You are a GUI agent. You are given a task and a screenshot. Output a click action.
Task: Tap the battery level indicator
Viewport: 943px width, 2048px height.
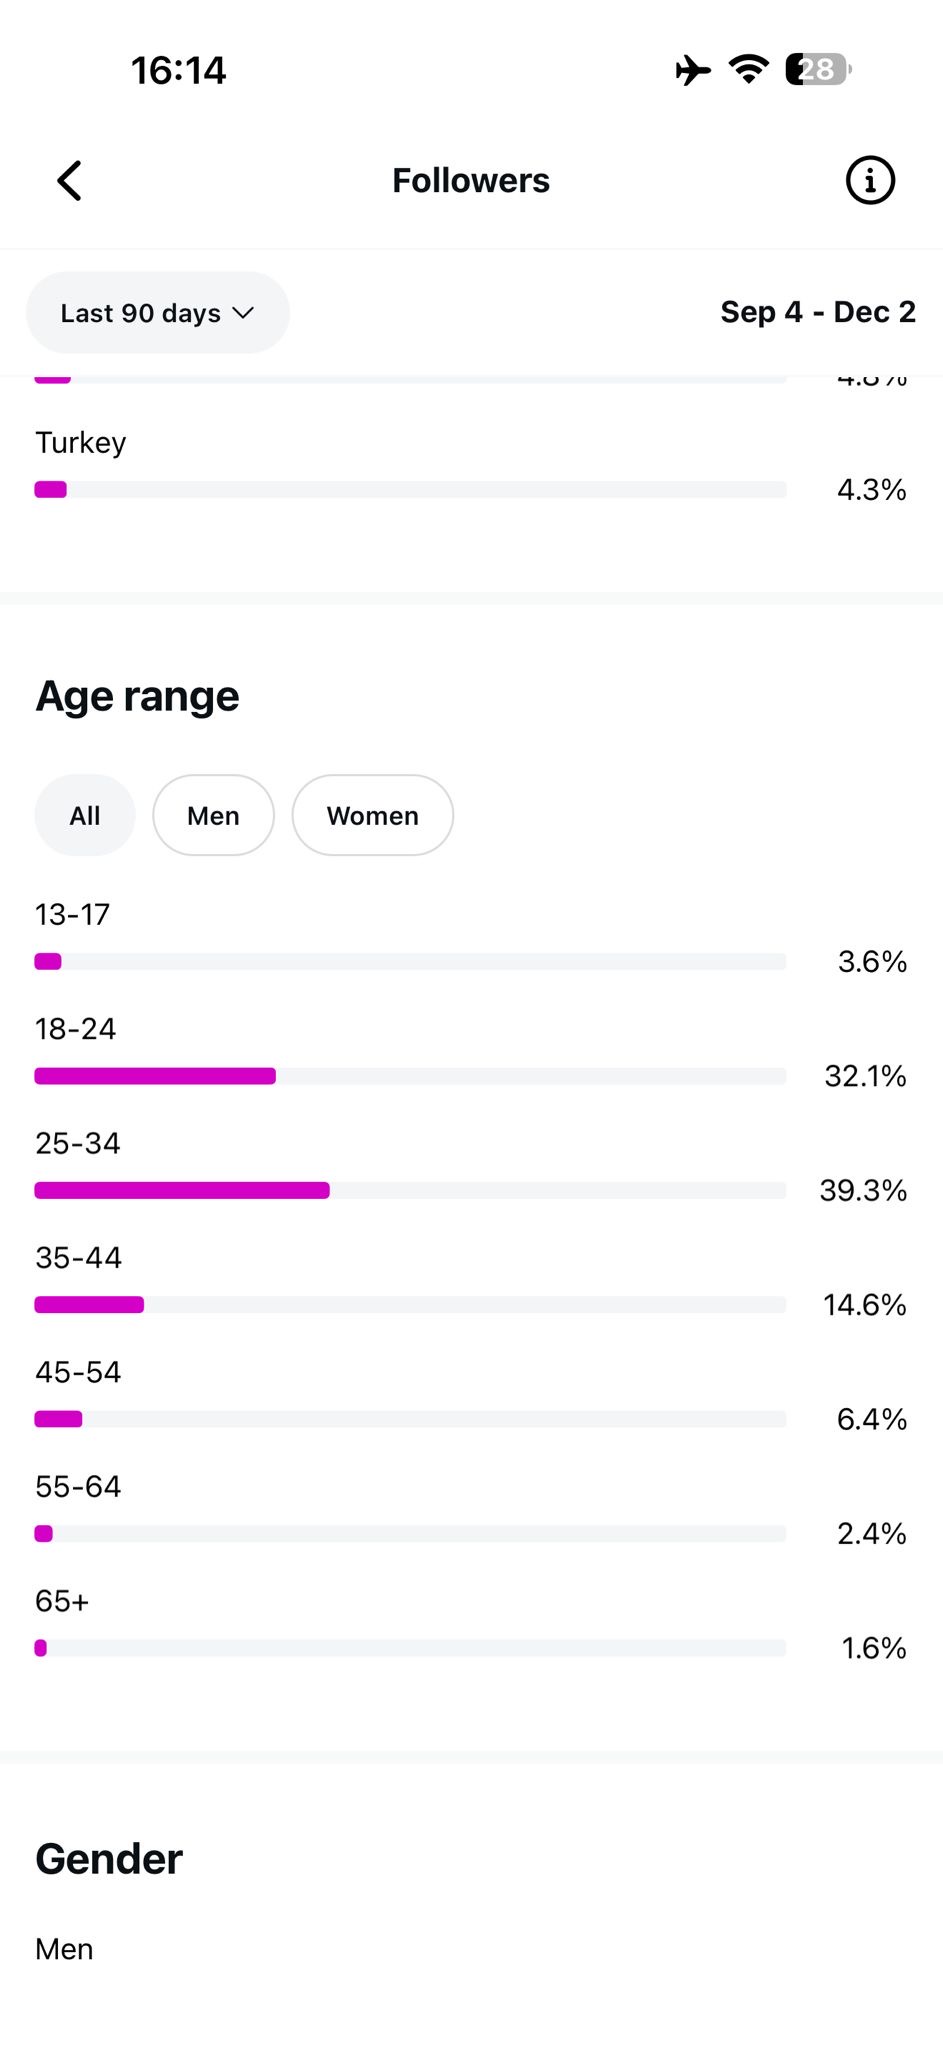click(817, 69)
